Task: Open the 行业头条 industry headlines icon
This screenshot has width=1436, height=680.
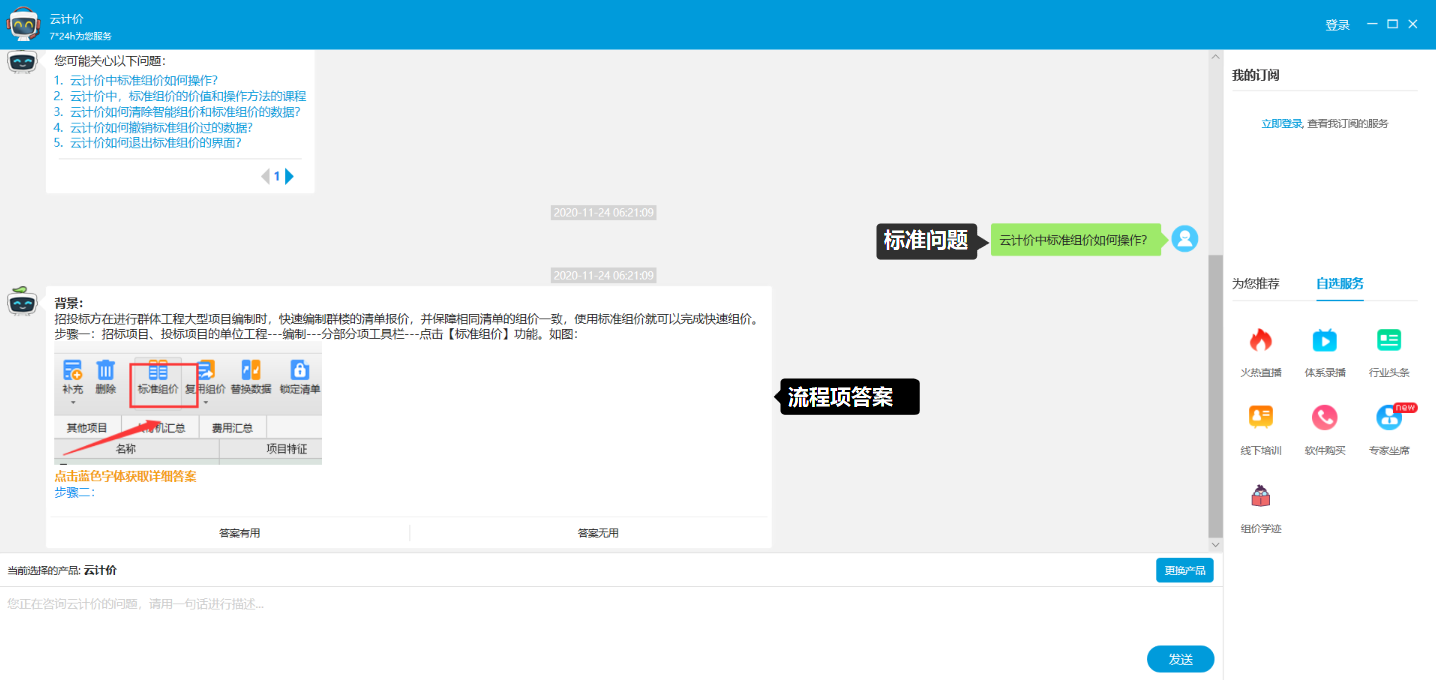Action: 1389,341
